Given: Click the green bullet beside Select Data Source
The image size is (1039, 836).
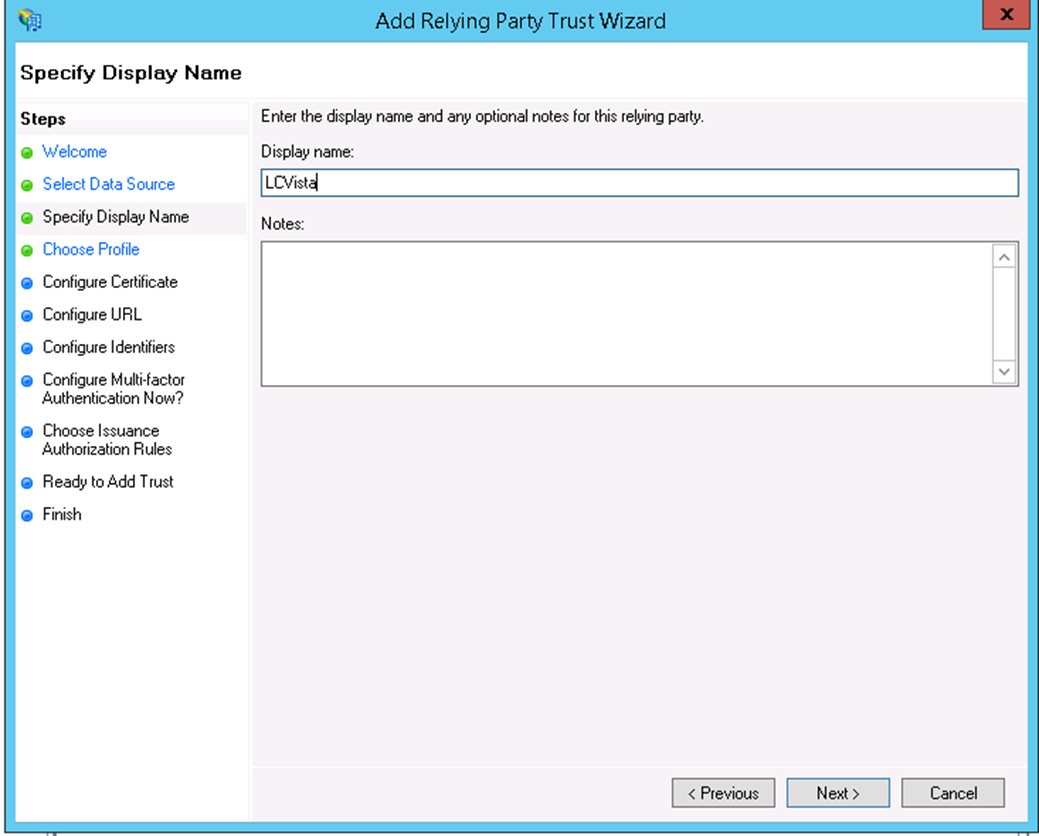Looking at the screenshot, I should pyautogui.click(x=27, y=186).
